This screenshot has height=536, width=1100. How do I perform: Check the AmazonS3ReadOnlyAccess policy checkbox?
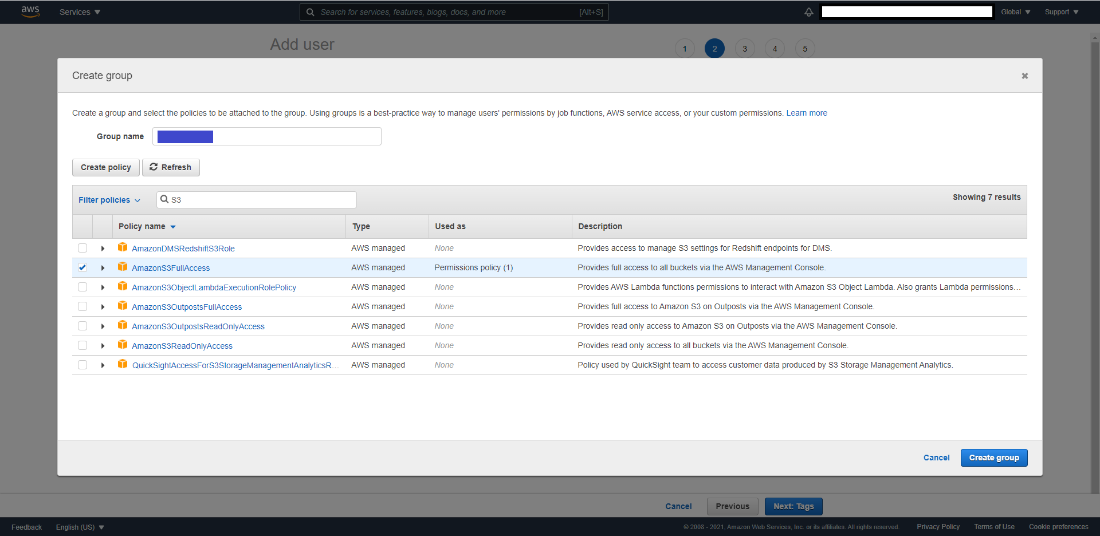(x=83, y=346)
